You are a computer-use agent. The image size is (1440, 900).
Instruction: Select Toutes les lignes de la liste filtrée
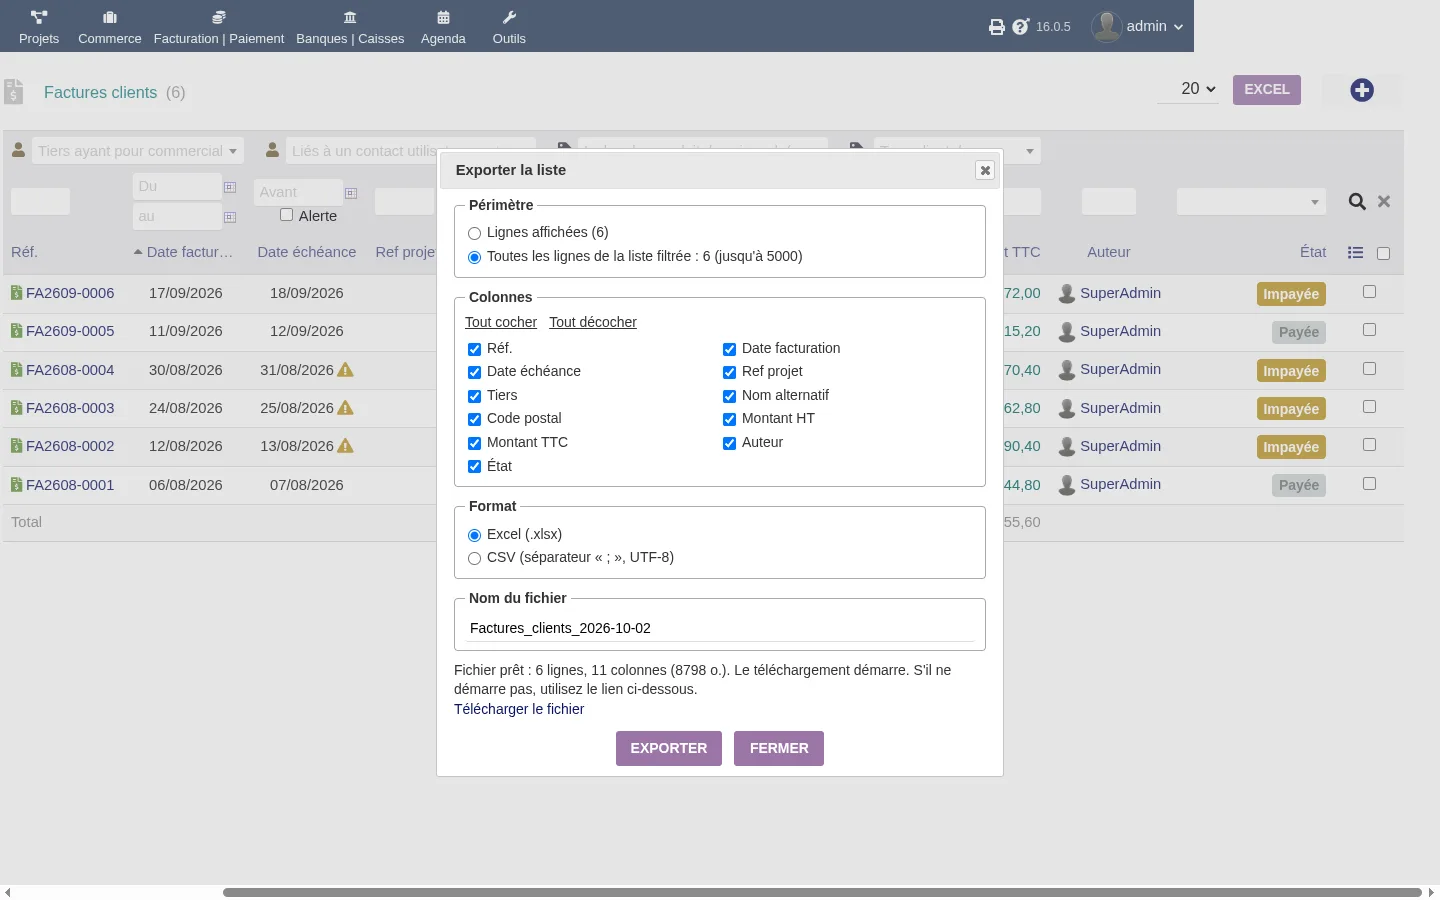[x=475, y=257]
